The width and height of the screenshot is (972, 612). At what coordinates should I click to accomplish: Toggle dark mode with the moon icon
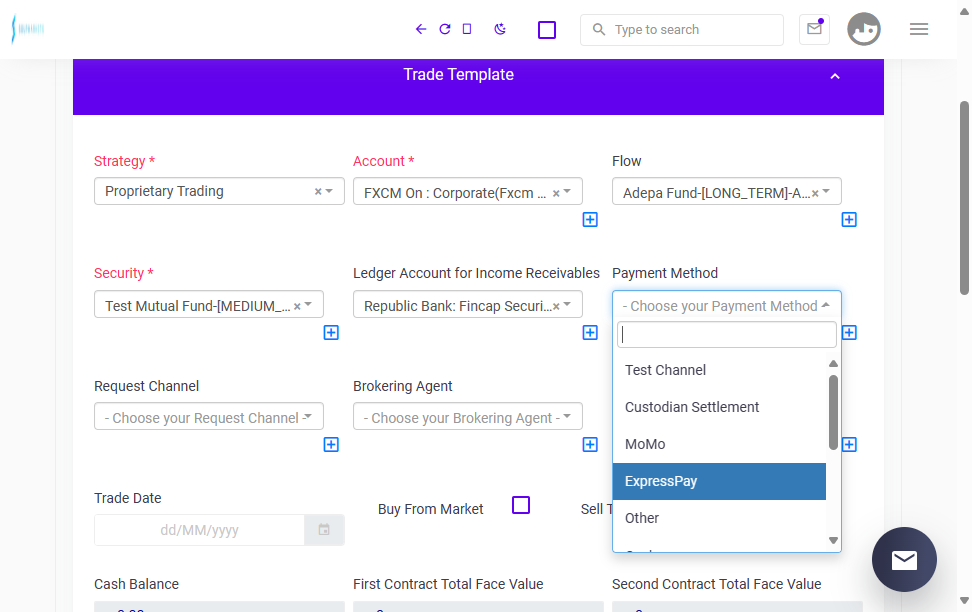tap(500, 29)
